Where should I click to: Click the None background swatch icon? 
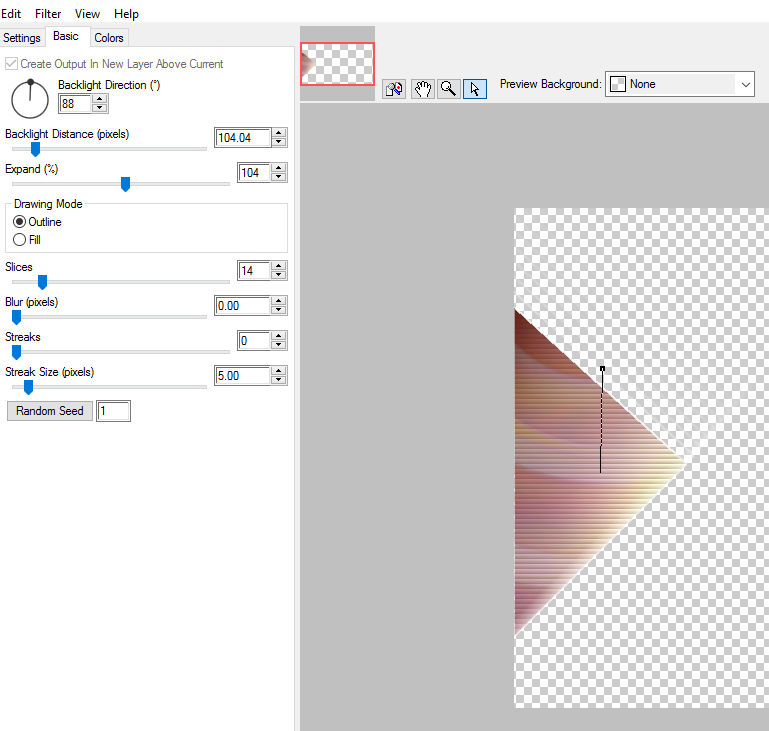[618, 84]
